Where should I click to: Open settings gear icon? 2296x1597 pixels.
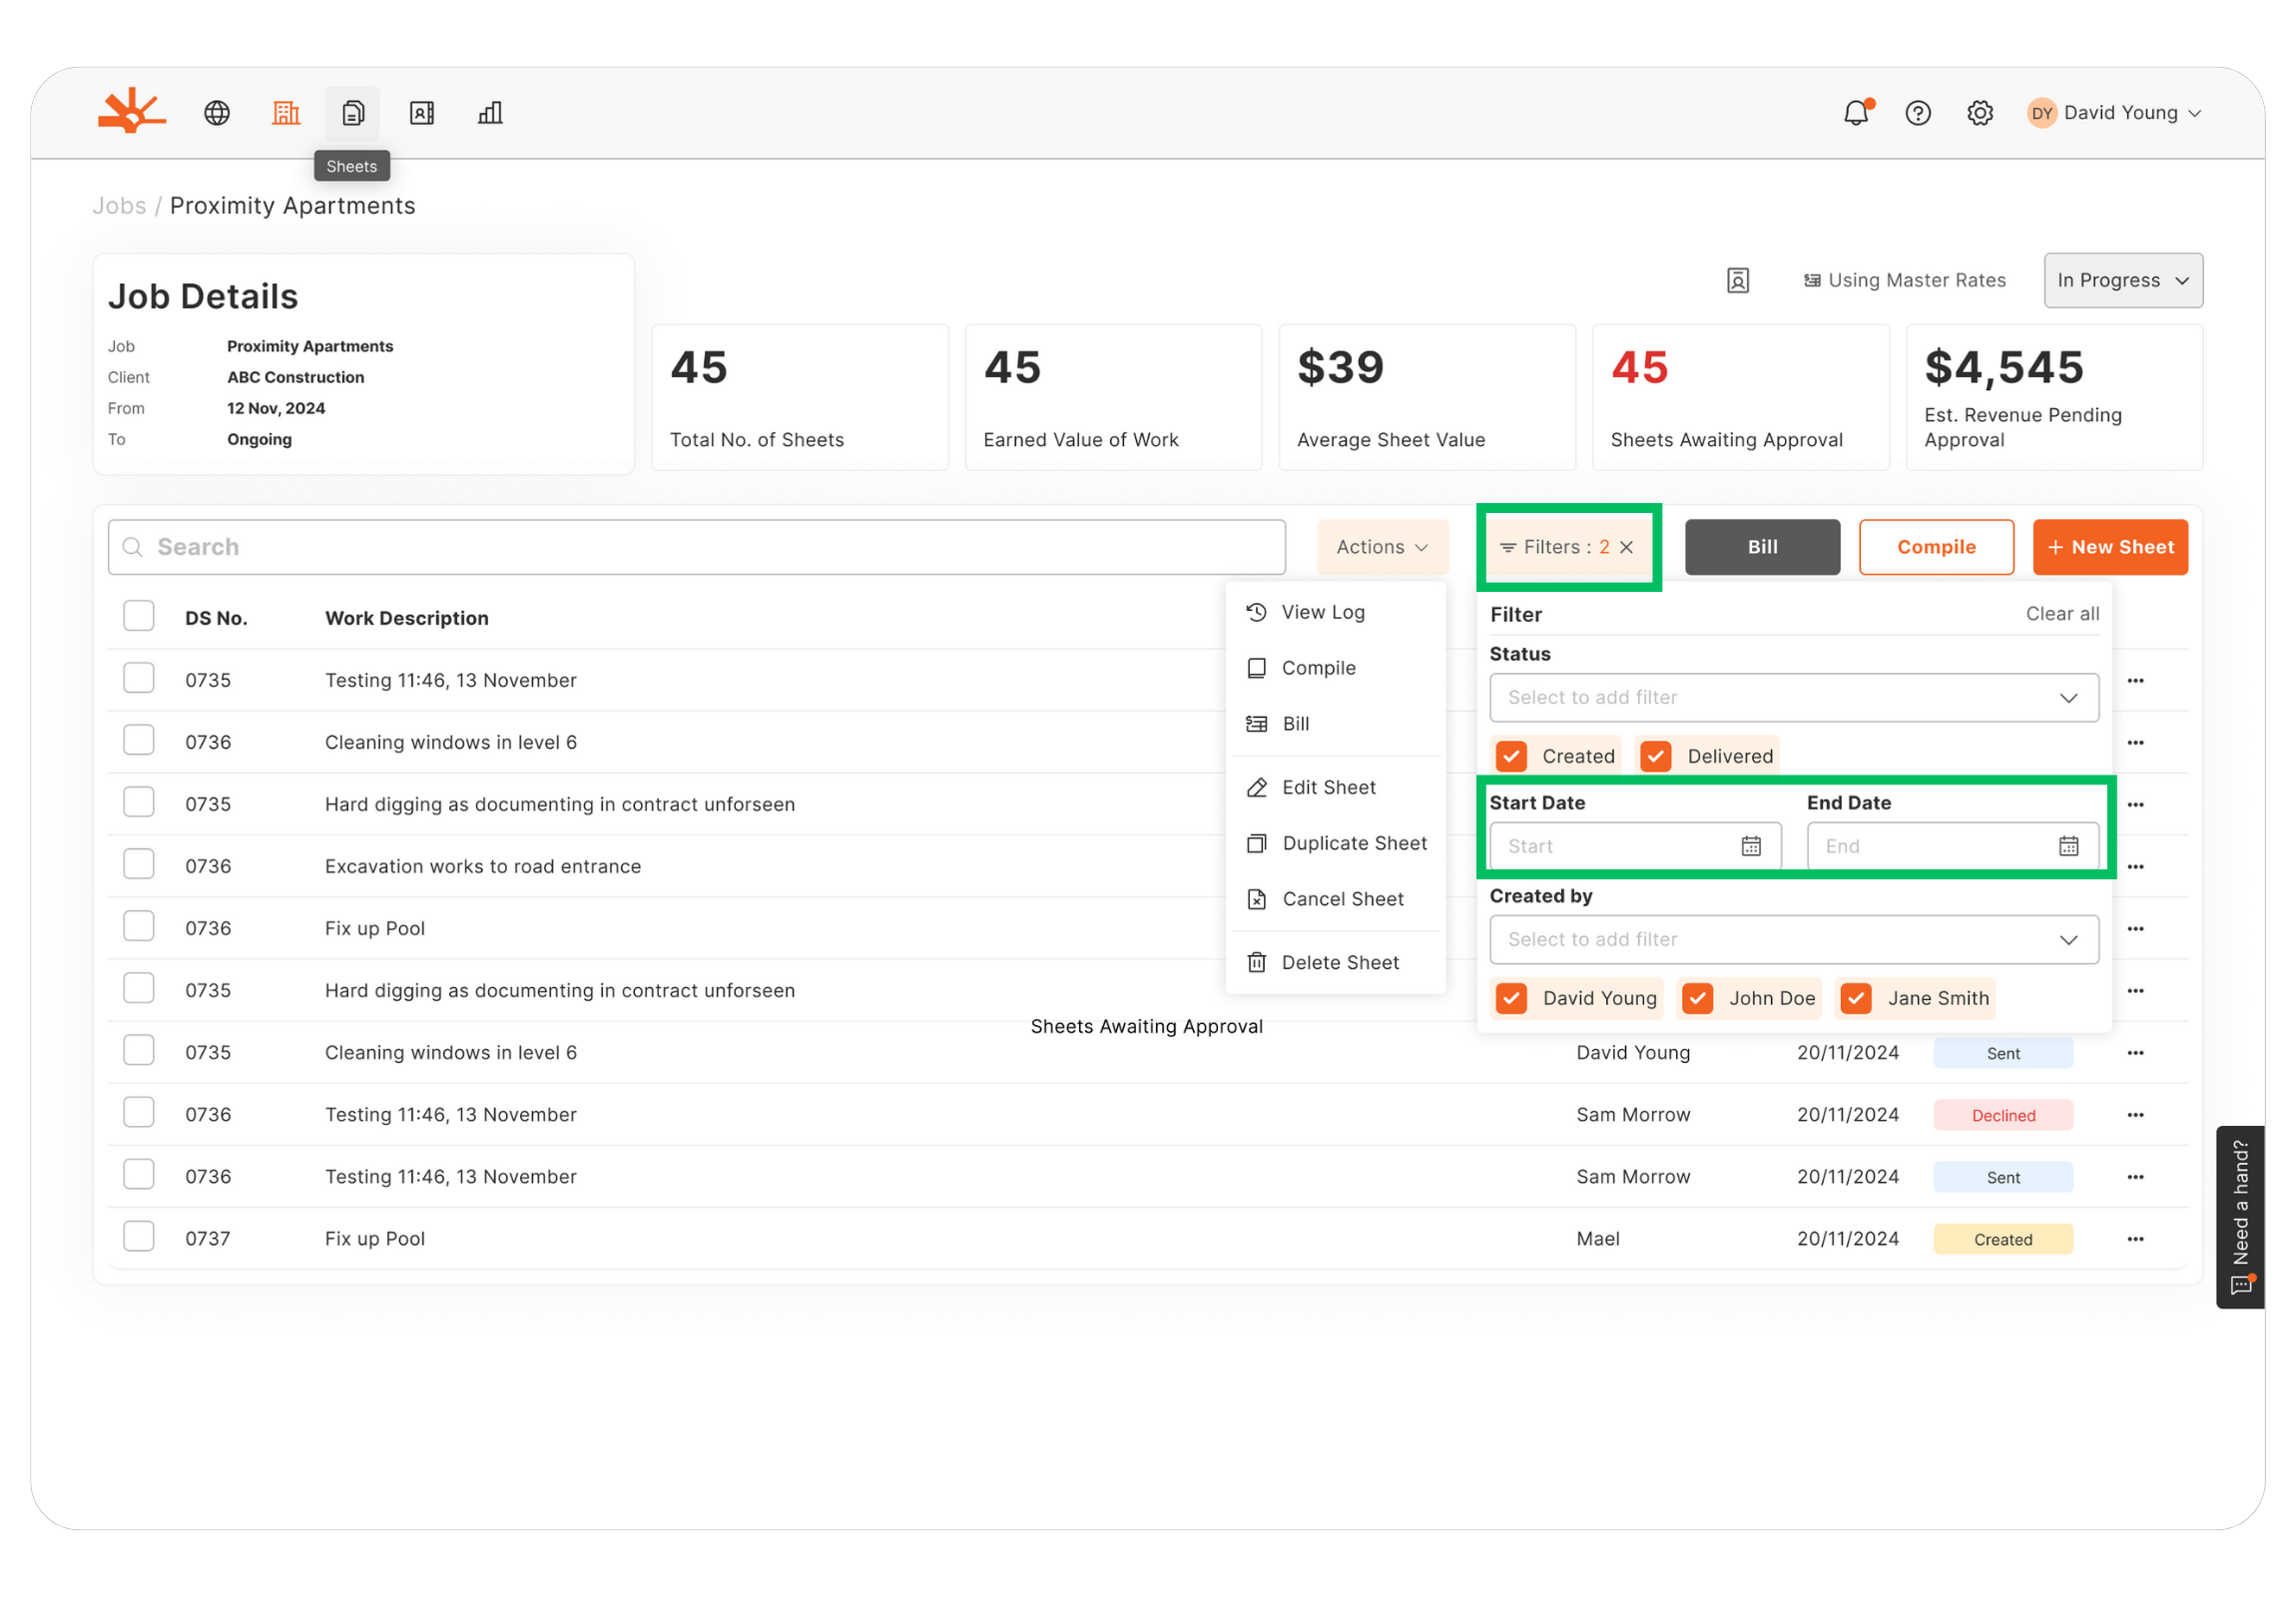(1979, 113)
